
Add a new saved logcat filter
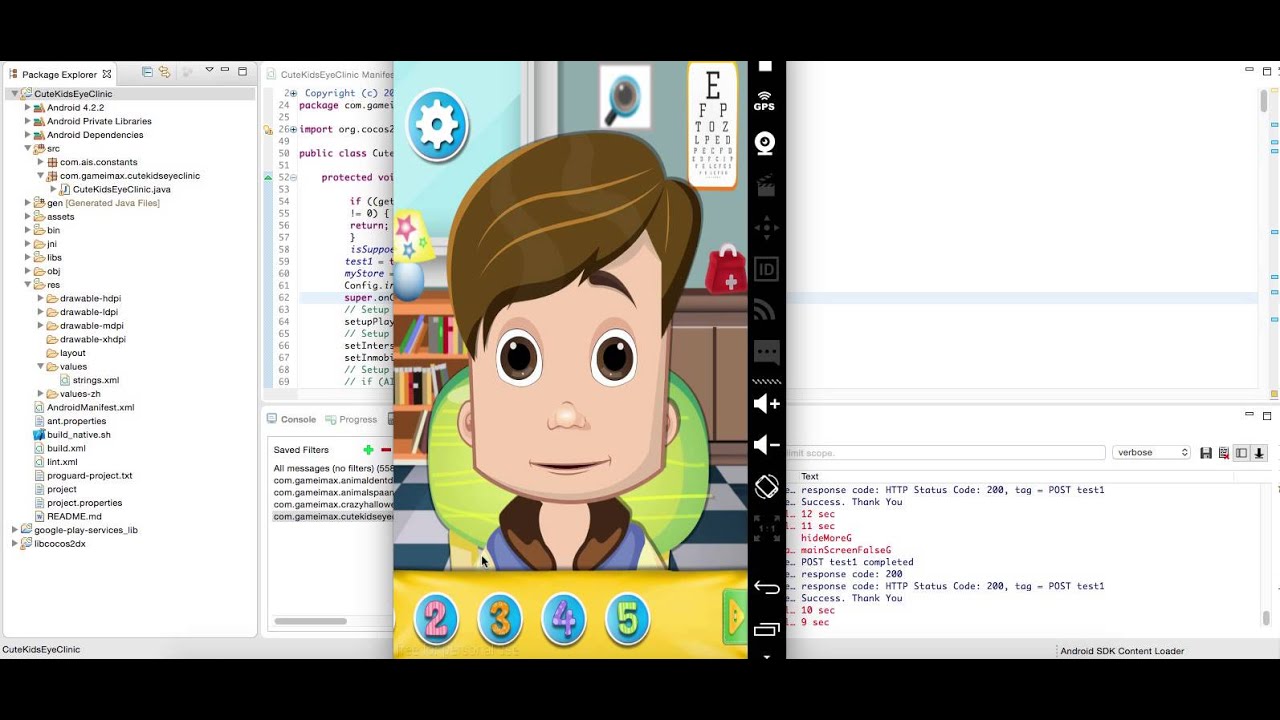[369, 450]
